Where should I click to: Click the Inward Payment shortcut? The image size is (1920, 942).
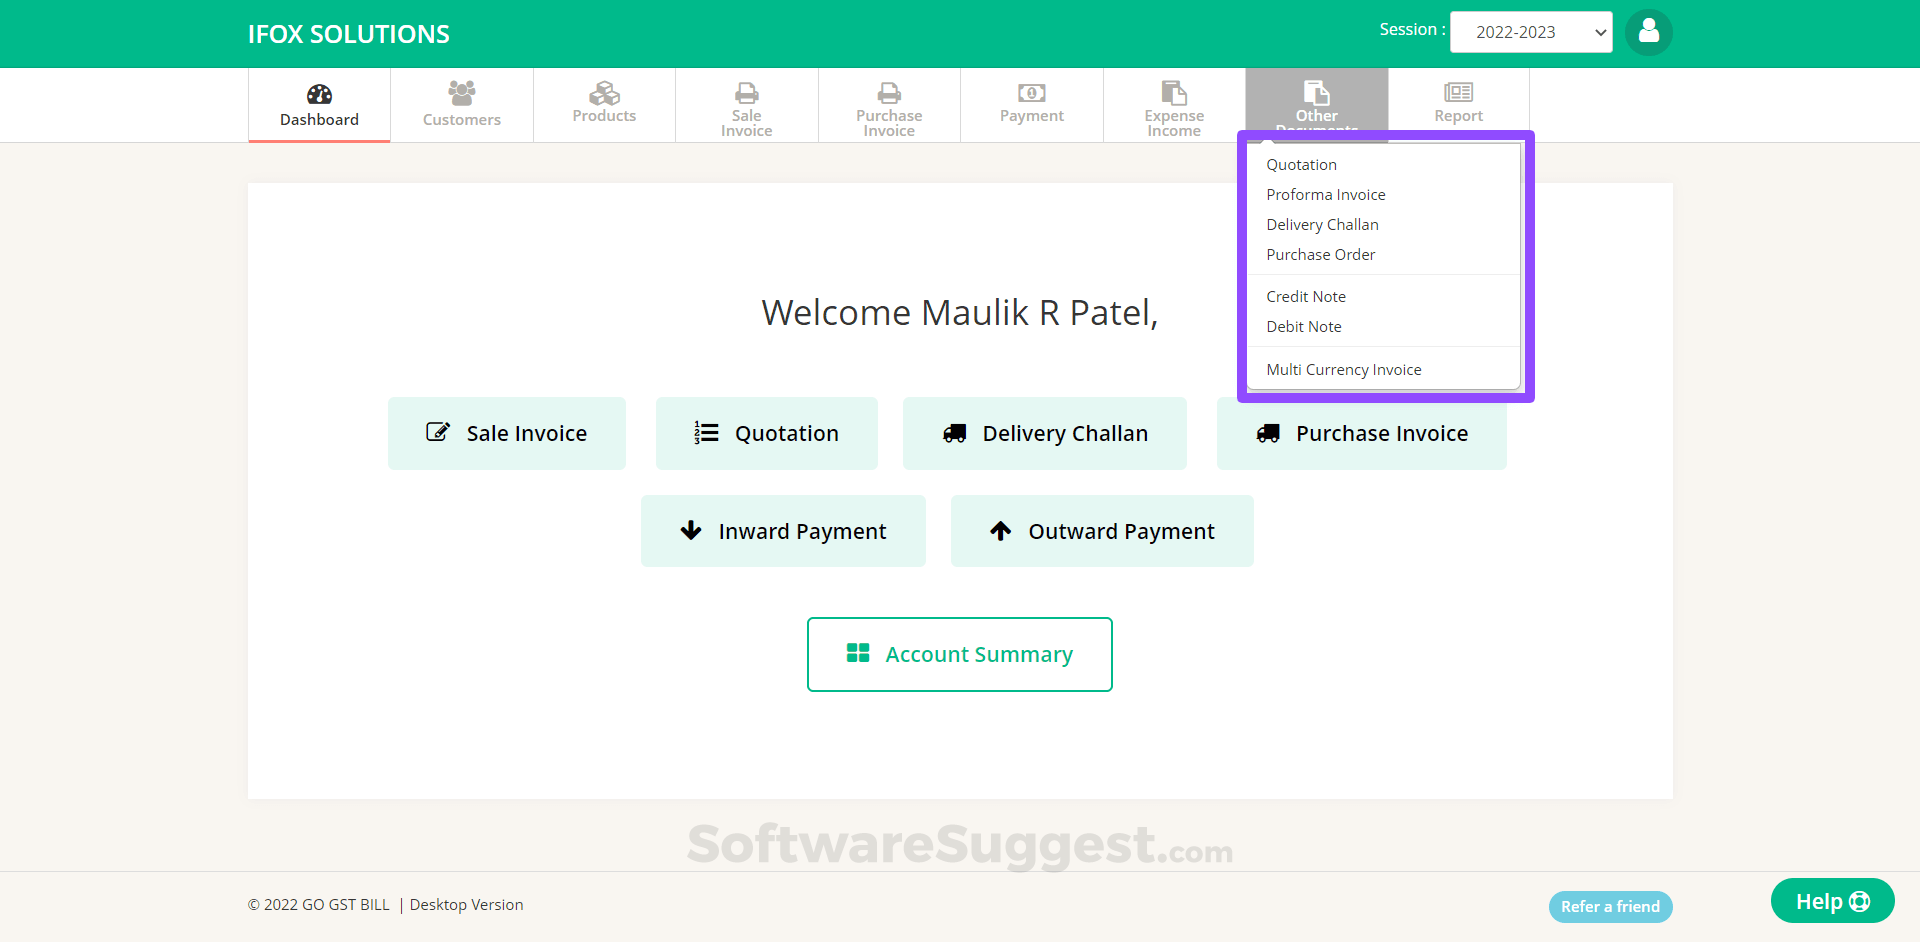pos(783,531)
